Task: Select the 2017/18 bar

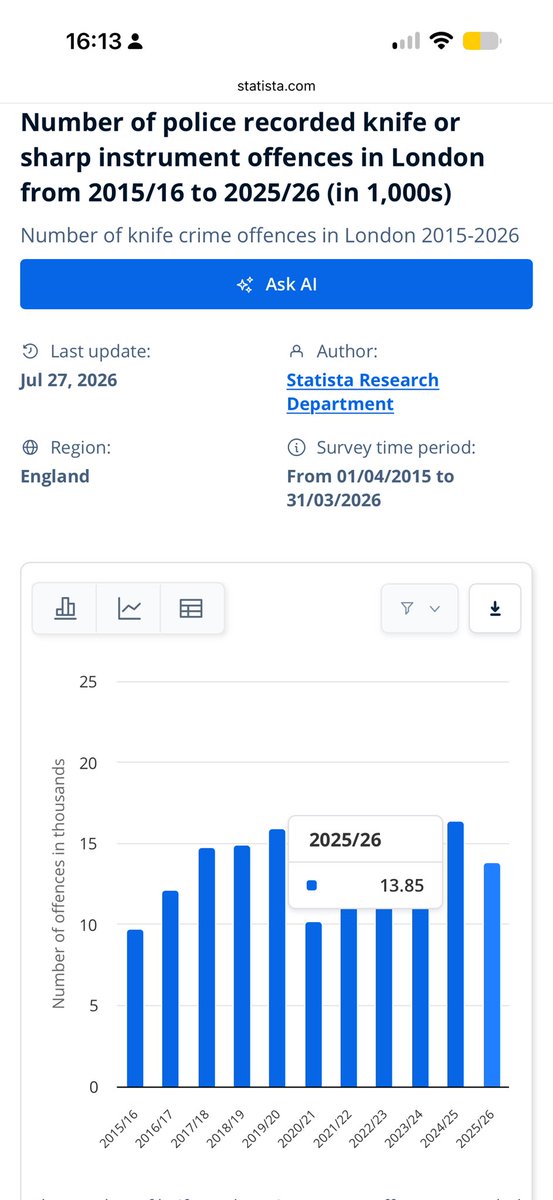Action: (206, 967)
